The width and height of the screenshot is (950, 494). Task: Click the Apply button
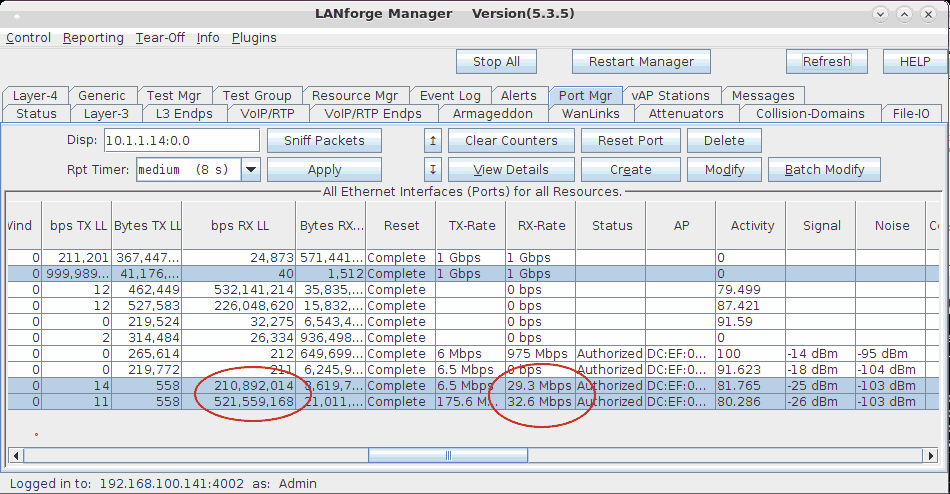pyautogui.click(x=324, y=170)
